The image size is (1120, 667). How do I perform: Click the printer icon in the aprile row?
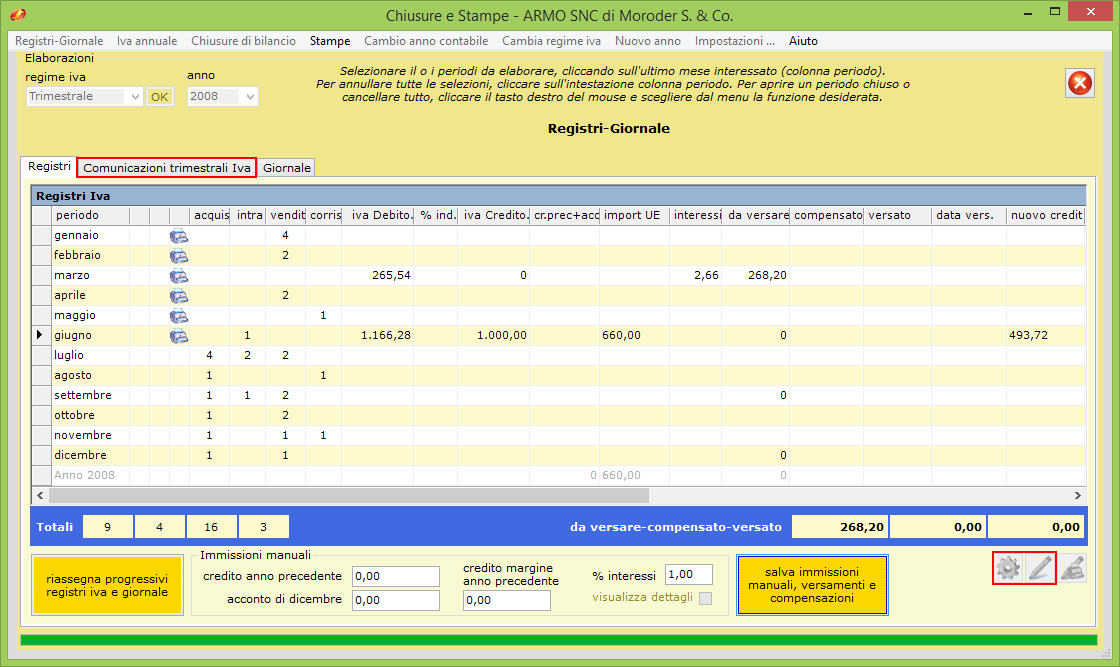tap(179, 296)
